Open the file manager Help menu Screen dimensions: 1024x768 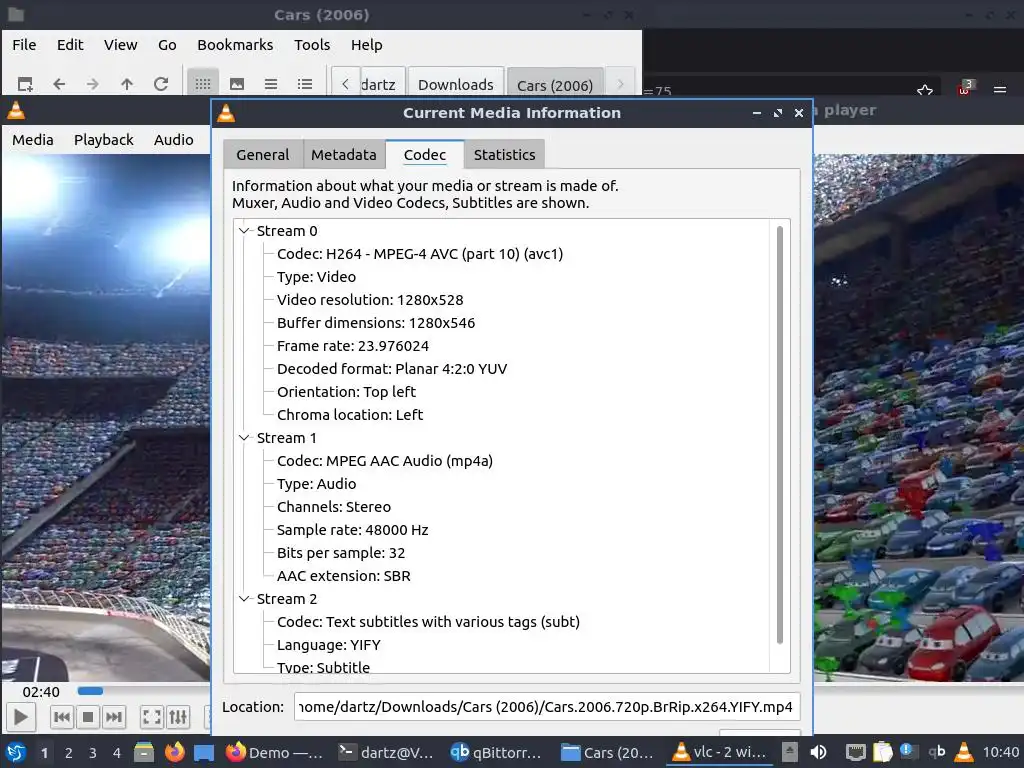pos(366,45)
